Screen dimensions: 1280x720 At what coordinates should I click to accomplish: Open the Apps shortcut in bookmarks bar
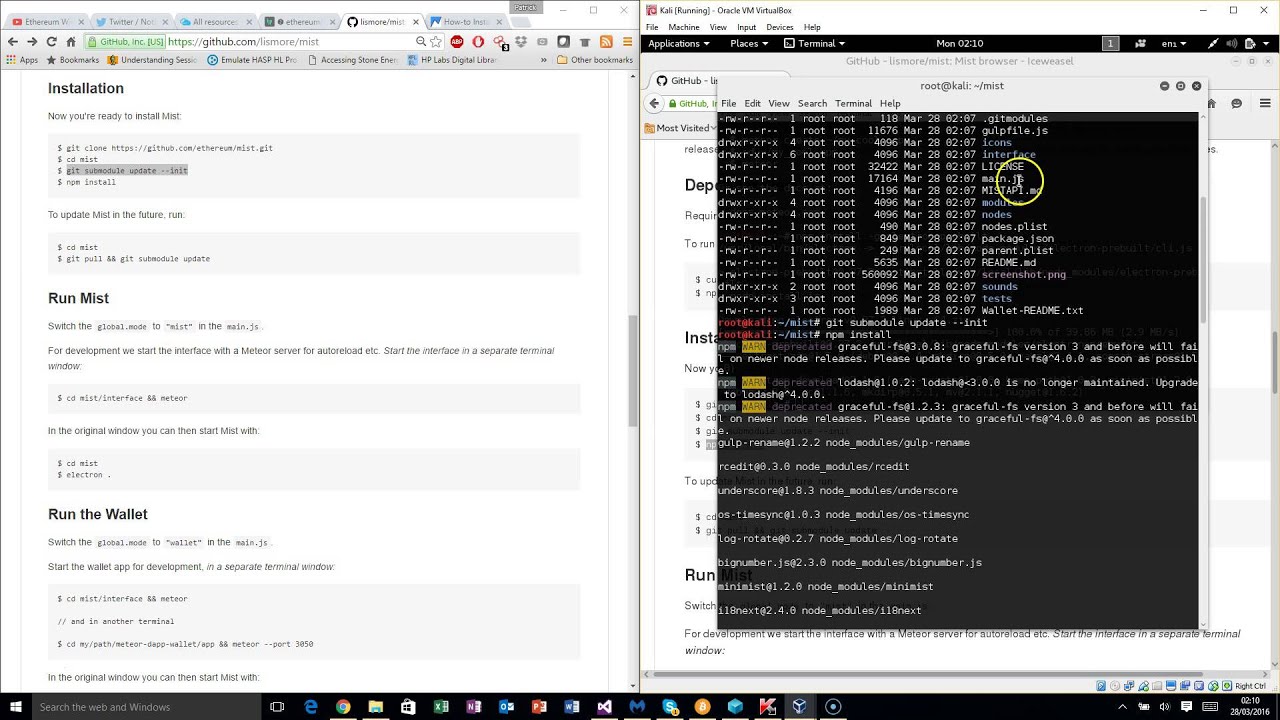coord(22,60)
